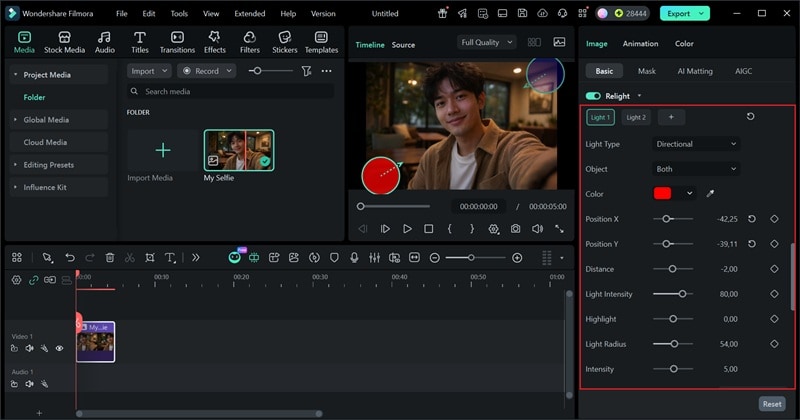Add keyframe for Light Intensity

774,294
